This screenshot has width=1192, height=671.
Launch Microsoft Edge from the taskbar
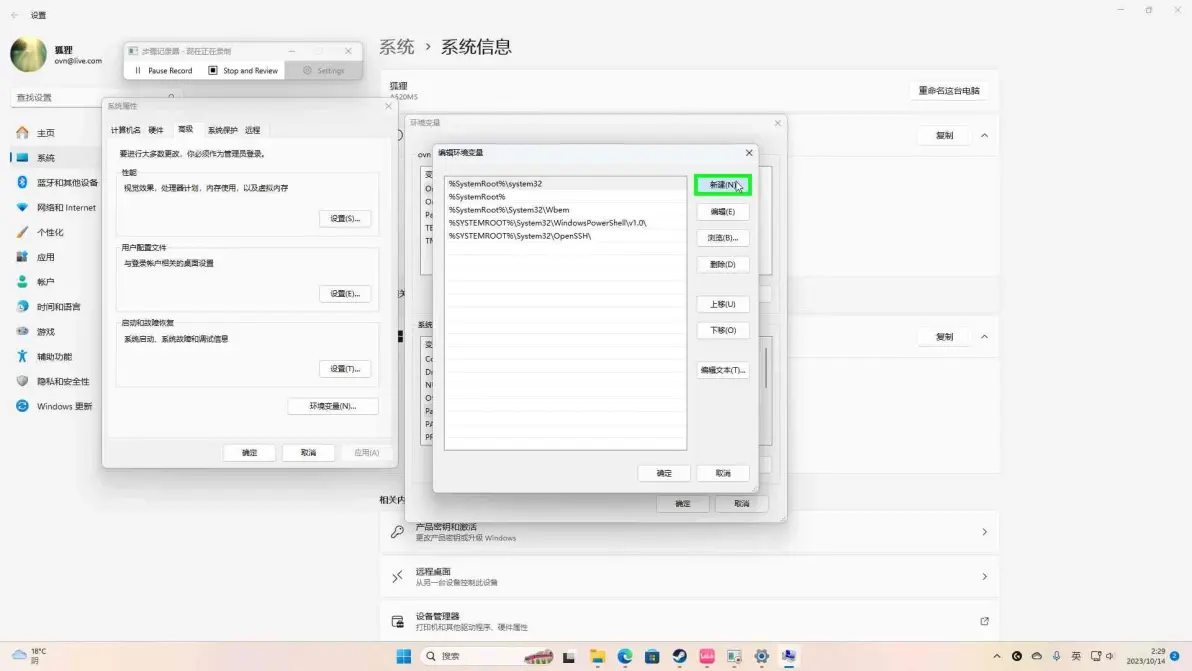625,656
